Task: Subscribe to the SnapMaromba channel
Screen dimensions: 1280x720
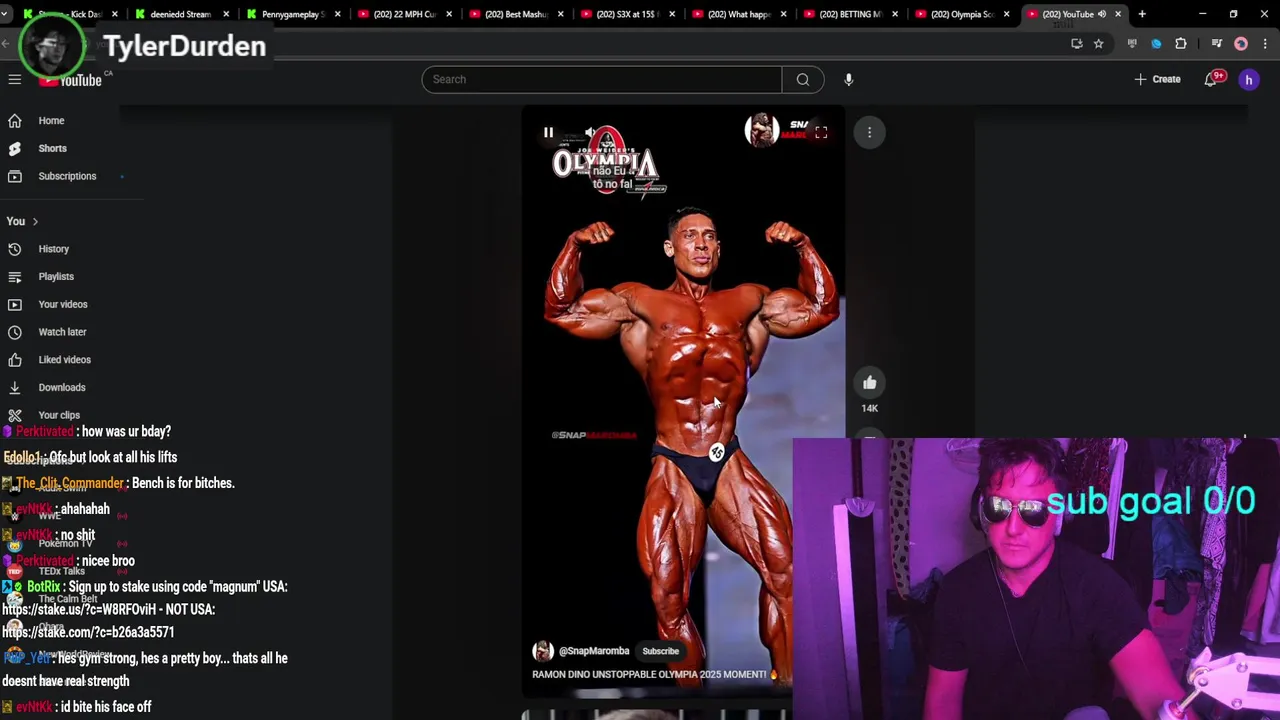Action: point(660,651)
